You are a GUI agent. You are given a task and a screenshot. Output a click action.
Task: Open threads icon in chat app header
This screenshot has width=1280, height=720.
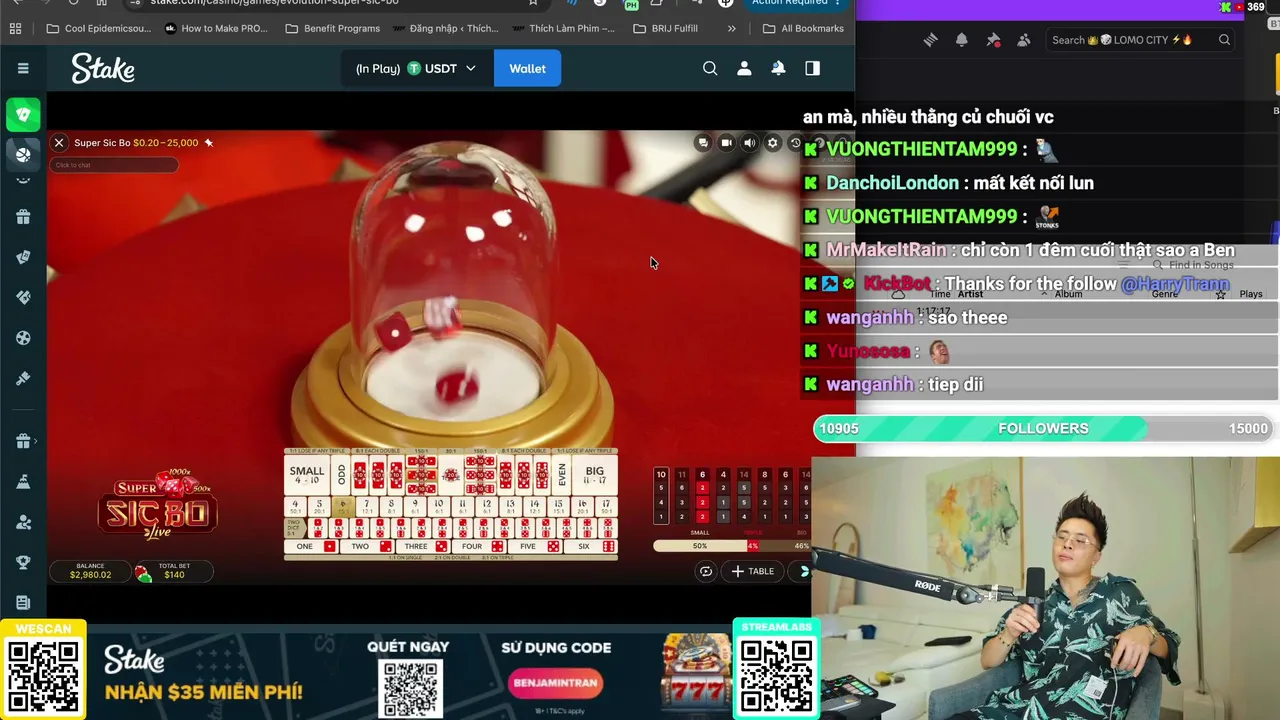pos(931,40)
